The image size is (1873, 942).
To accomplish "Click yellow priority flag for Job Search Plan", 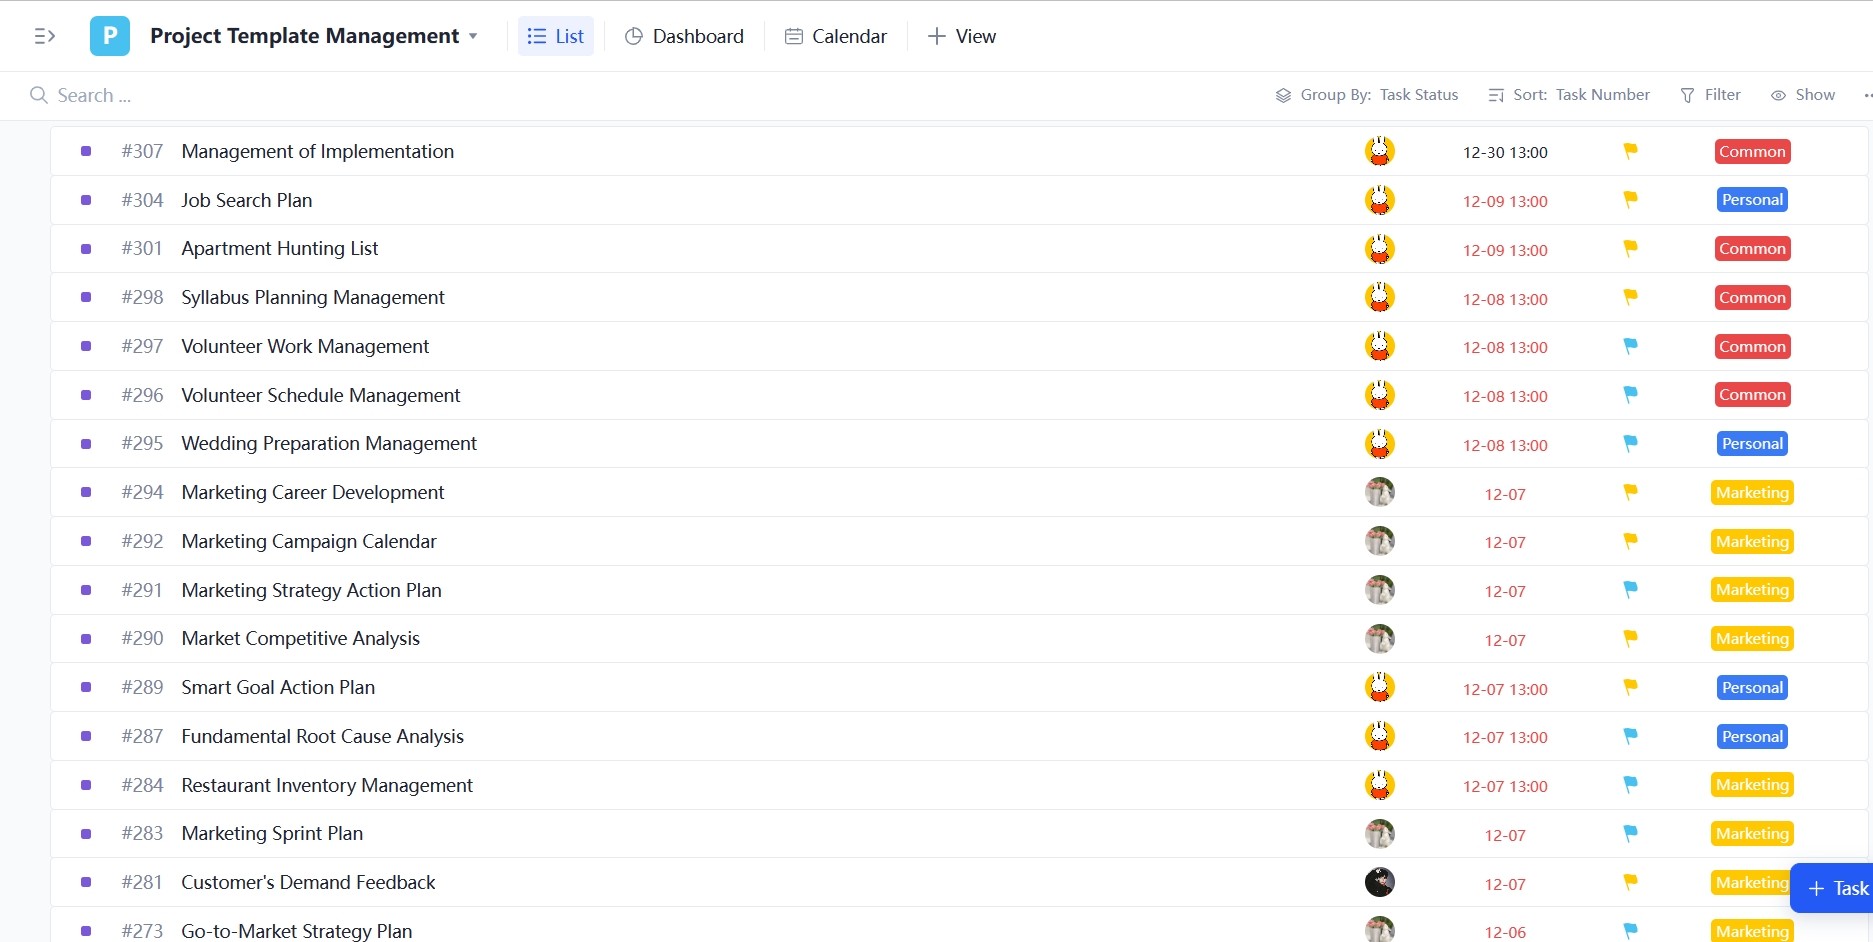I will pyautogui.click(x=1630, y=200).
